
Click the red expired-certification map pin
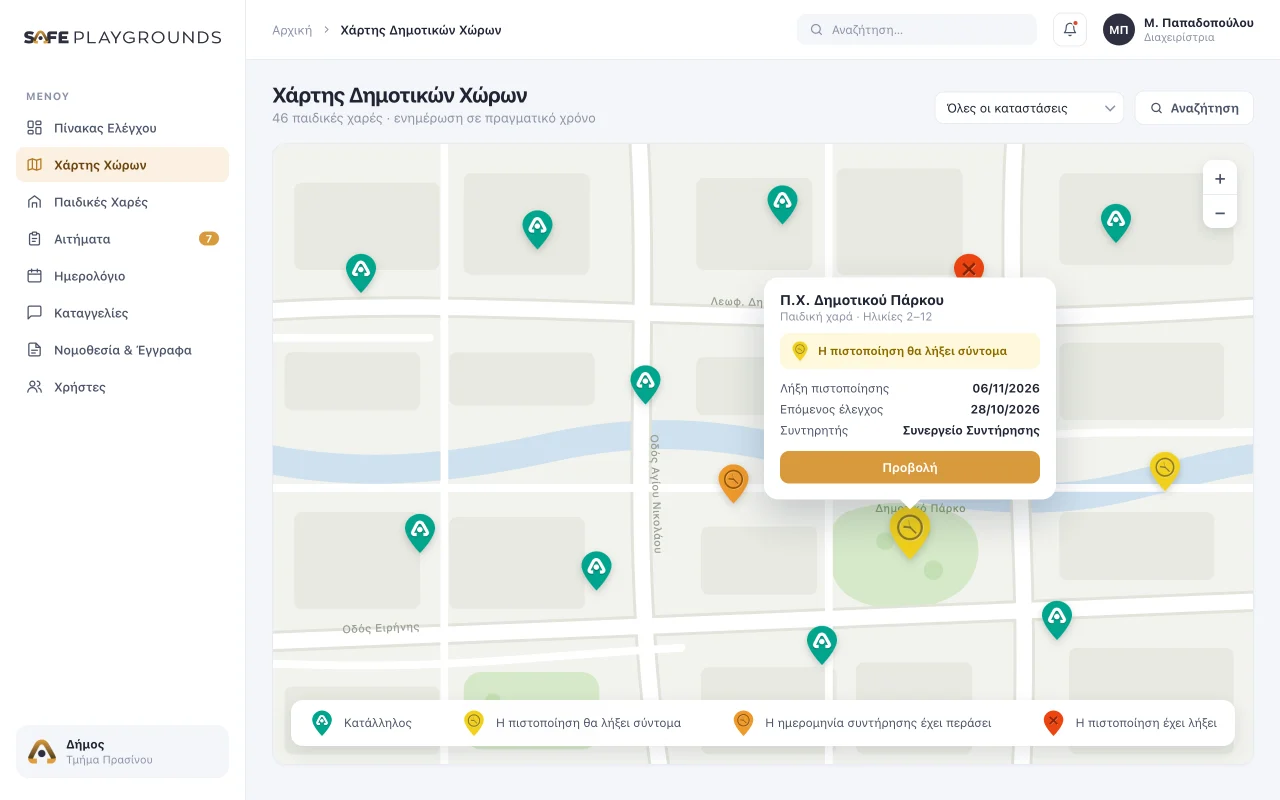[968, 268]
